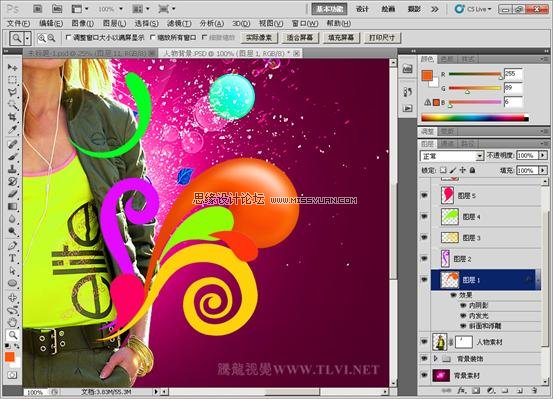The image size is (553, 399).
Task: Open zoom tool preset picker arrow
Action: [28, 38]
